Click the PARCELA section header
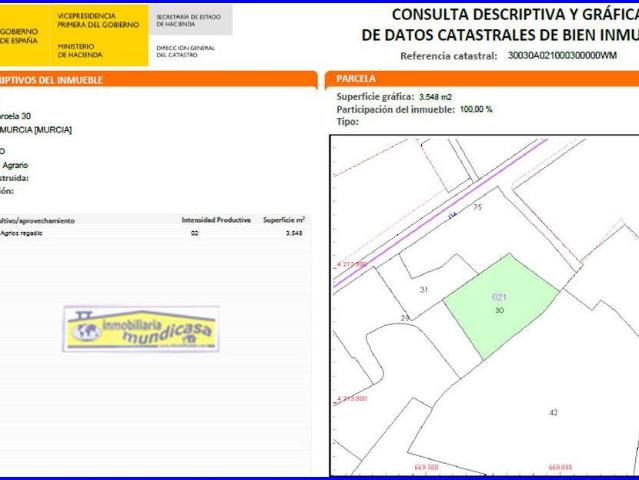The height and width of the screenshot is (480, 639). point(482,79)
